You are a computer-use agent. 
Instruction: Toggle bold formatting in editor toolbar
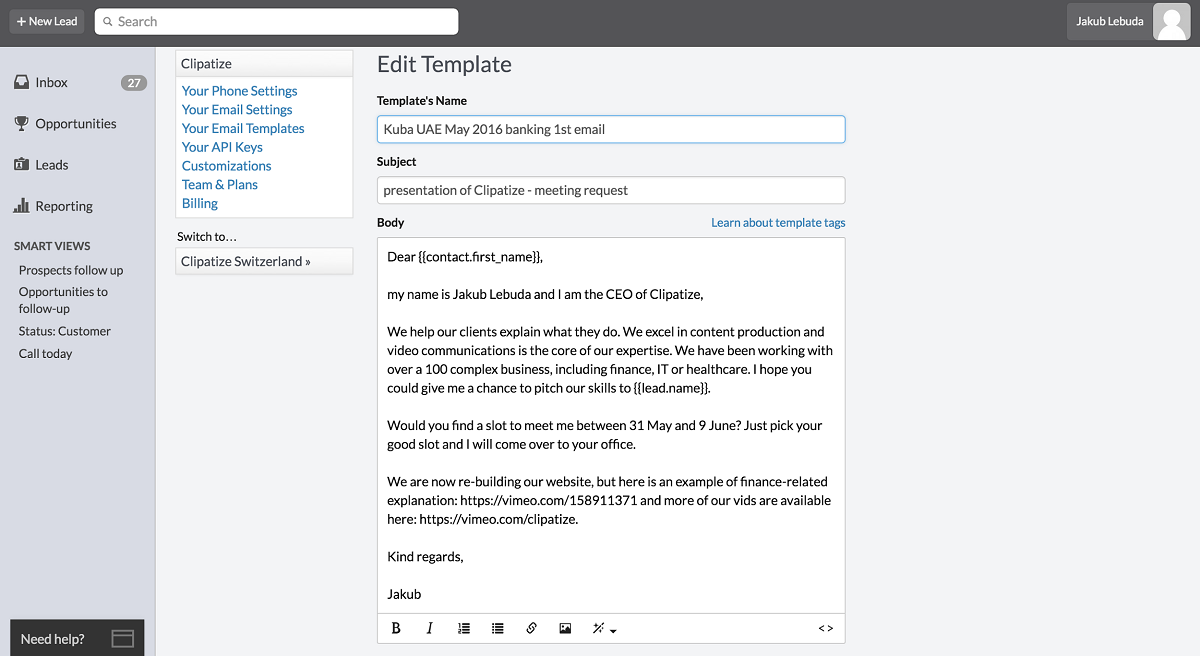tap(396, 628)
